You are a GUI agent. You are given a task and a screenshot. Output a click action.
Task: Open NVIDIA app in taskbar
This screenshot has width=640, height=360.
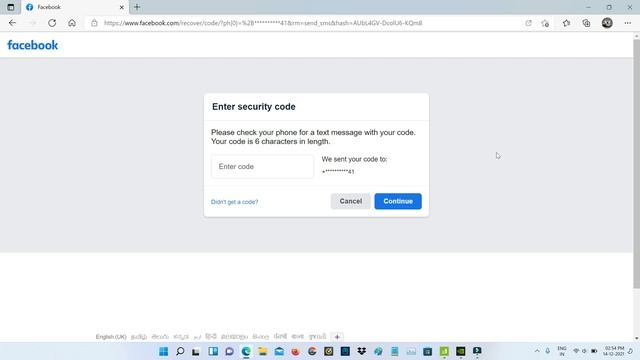pos(461,351)
